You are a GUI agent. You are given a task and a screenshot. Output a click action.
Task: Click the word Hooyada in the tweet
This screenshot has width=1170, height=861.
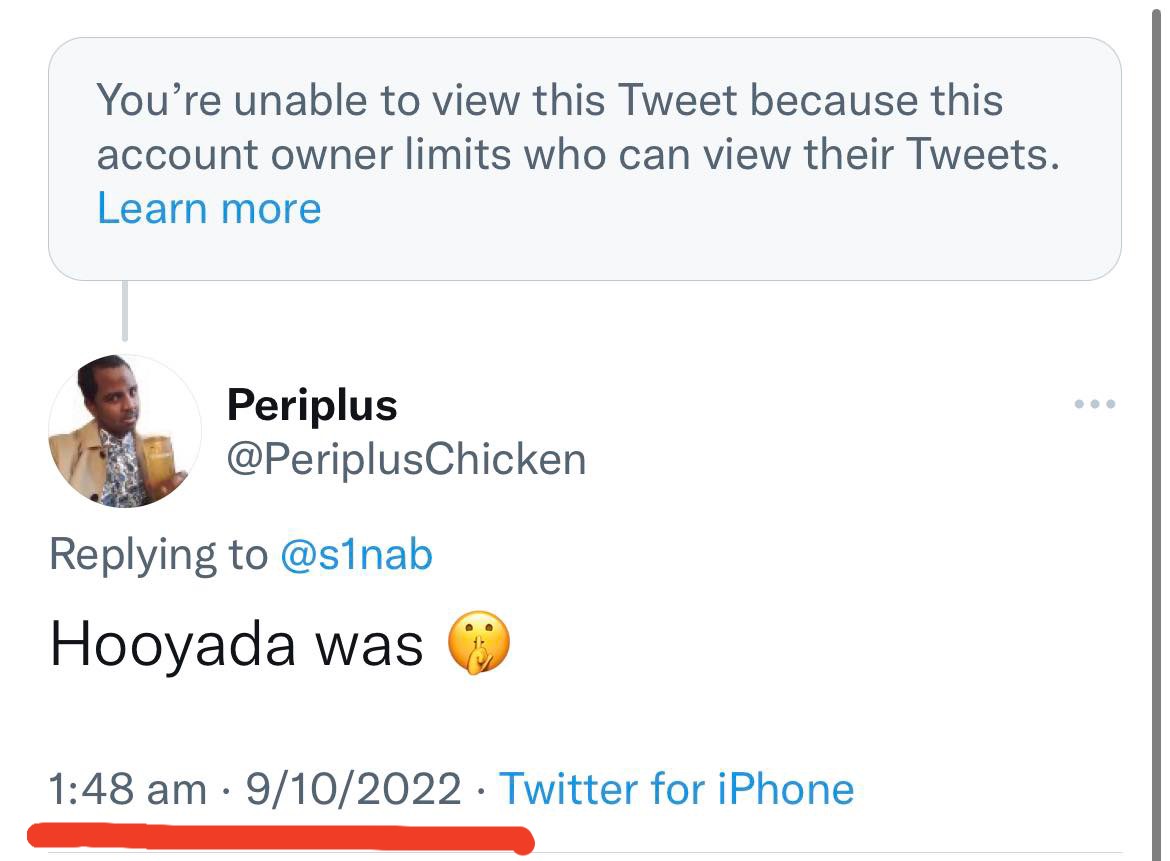172,644
